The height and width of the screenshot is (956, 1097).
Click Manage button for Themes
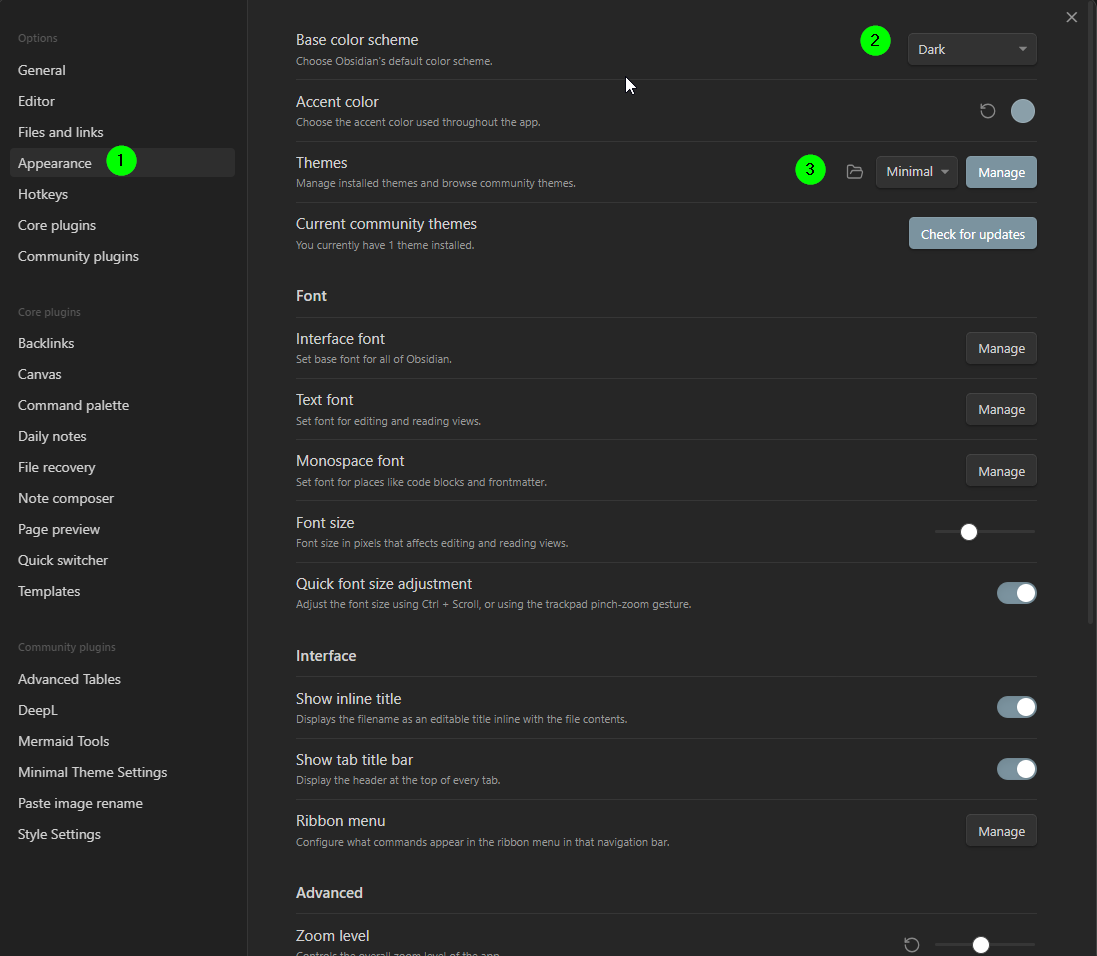(x=1001, y=172)
